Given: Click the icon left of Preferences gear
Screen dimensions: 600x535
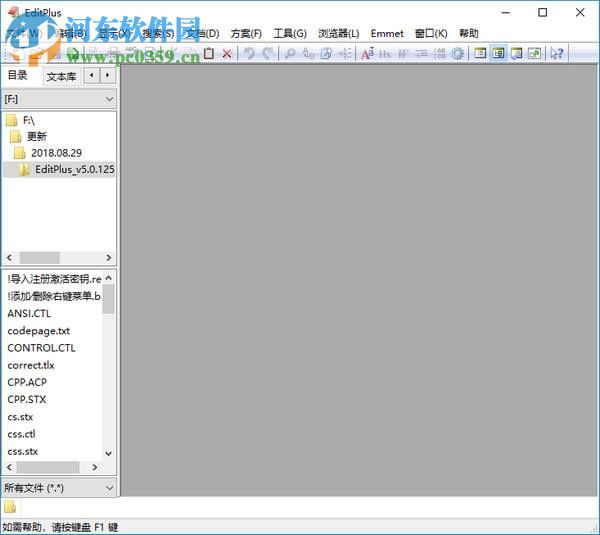Looking at the screenshot, I should [x=439, y=54].
